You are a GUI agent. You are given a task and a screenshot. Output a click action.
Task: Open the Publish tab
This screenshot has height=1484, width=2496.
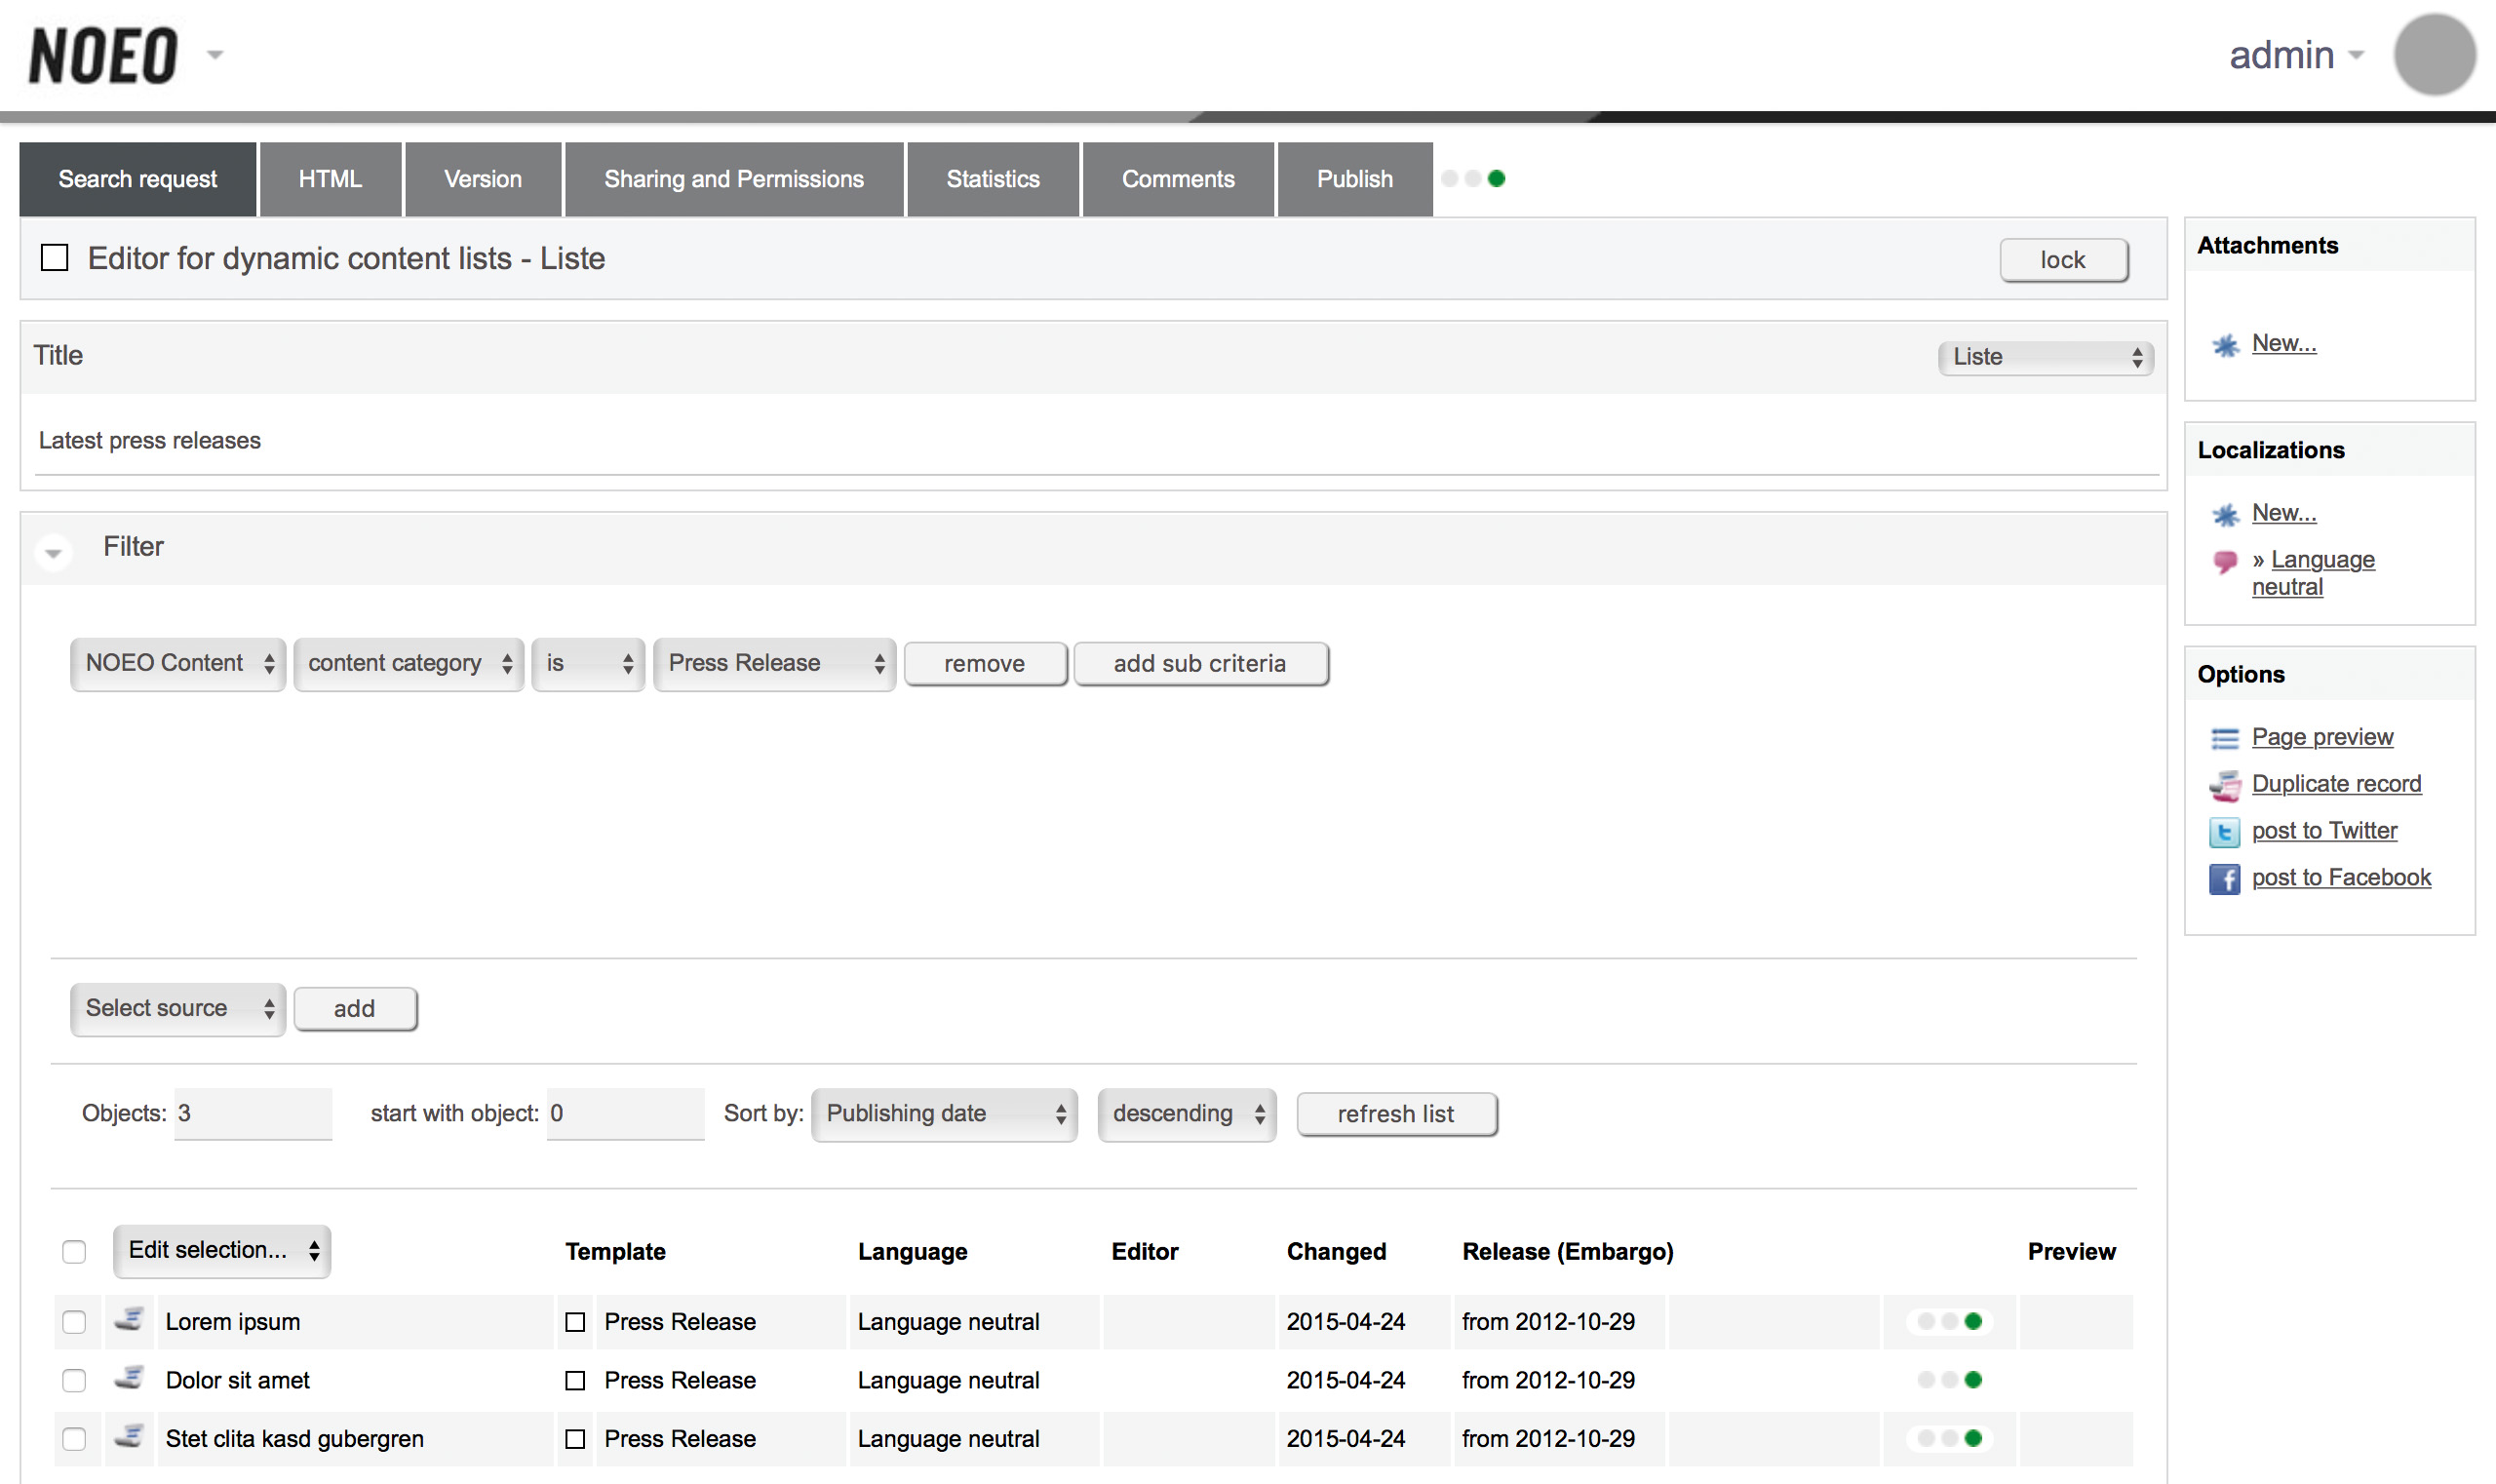coord(1355,179)
